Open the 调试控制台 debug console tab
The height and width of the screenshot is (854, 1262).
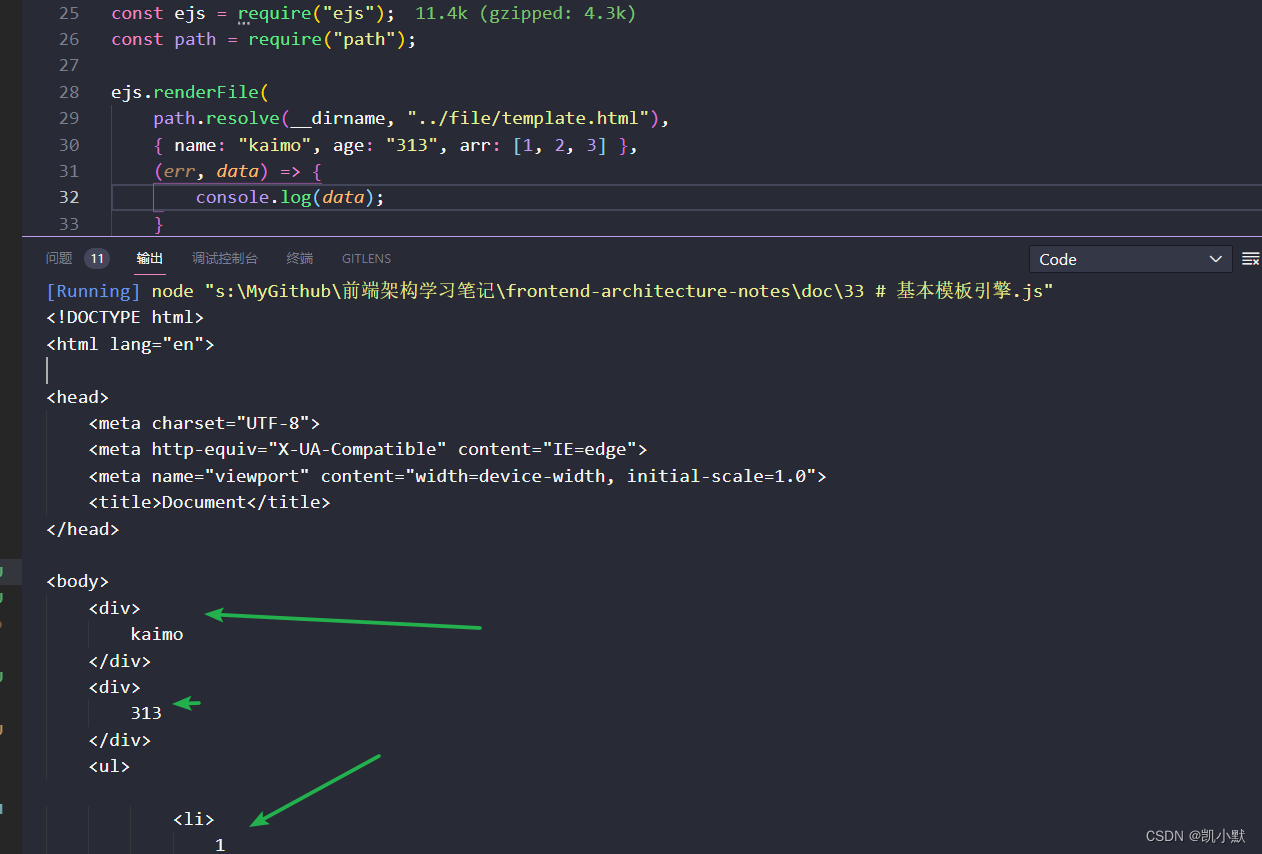225,258
